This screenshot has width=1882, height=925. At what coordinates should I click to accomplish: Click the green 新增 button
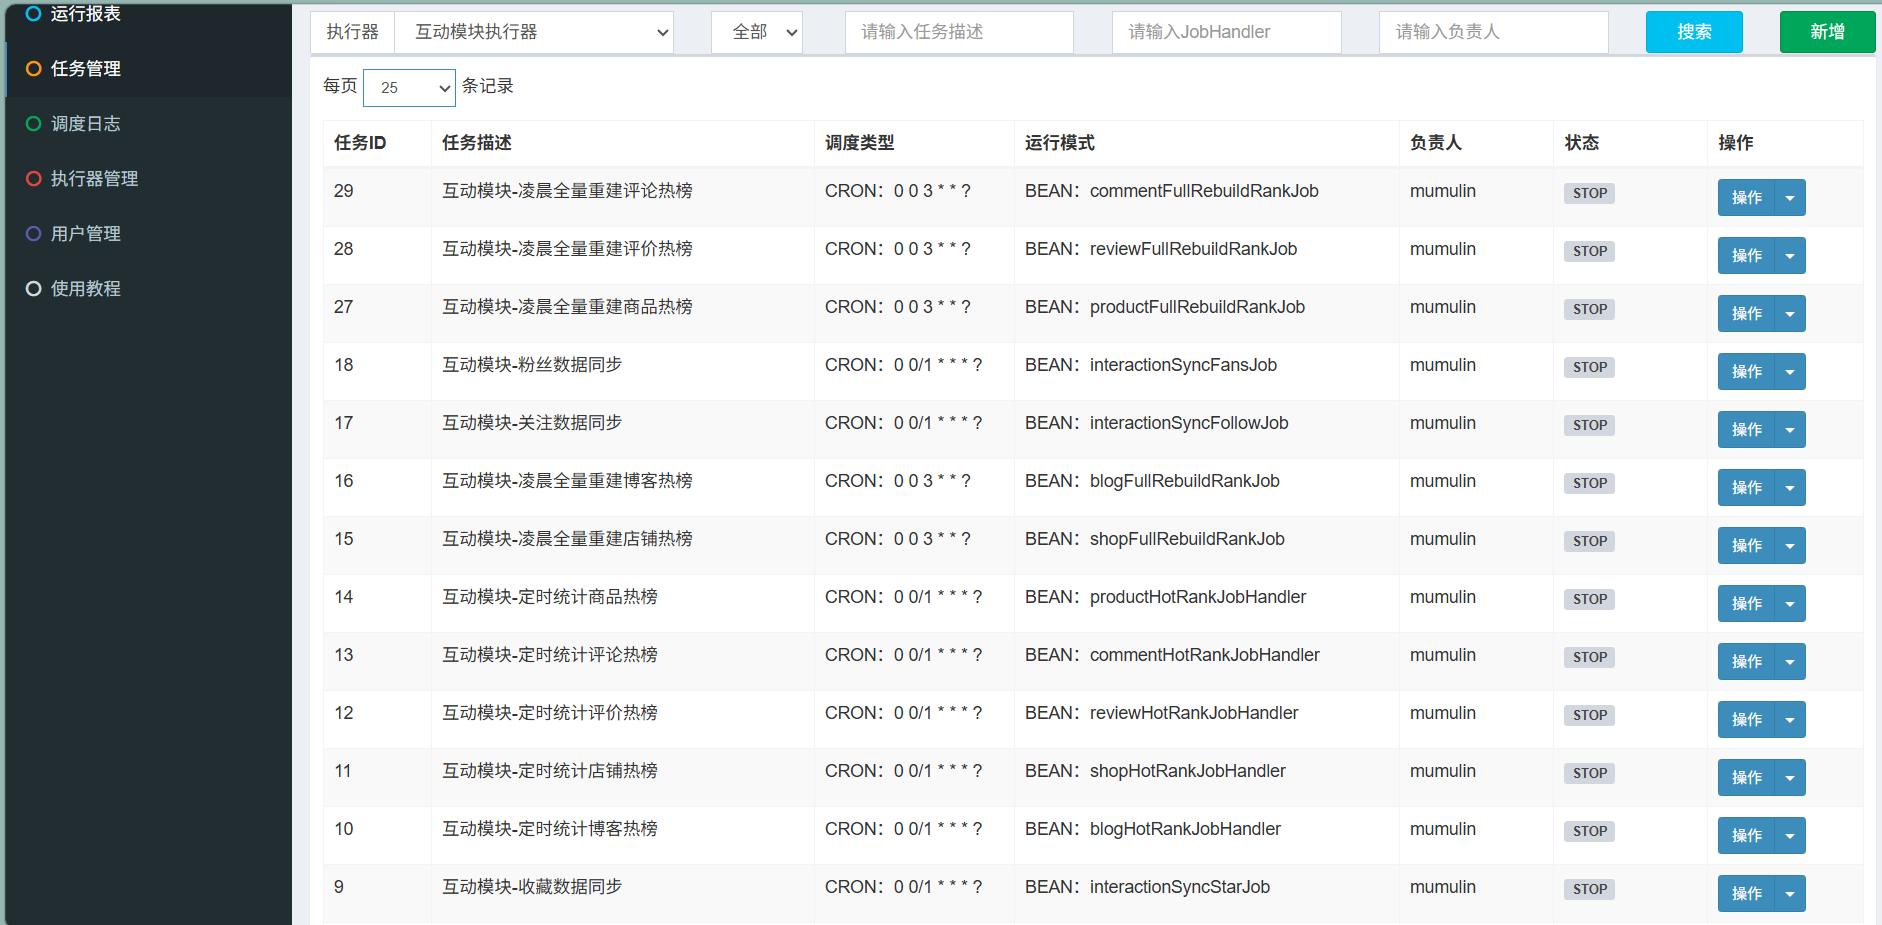tap(1827, 32)
